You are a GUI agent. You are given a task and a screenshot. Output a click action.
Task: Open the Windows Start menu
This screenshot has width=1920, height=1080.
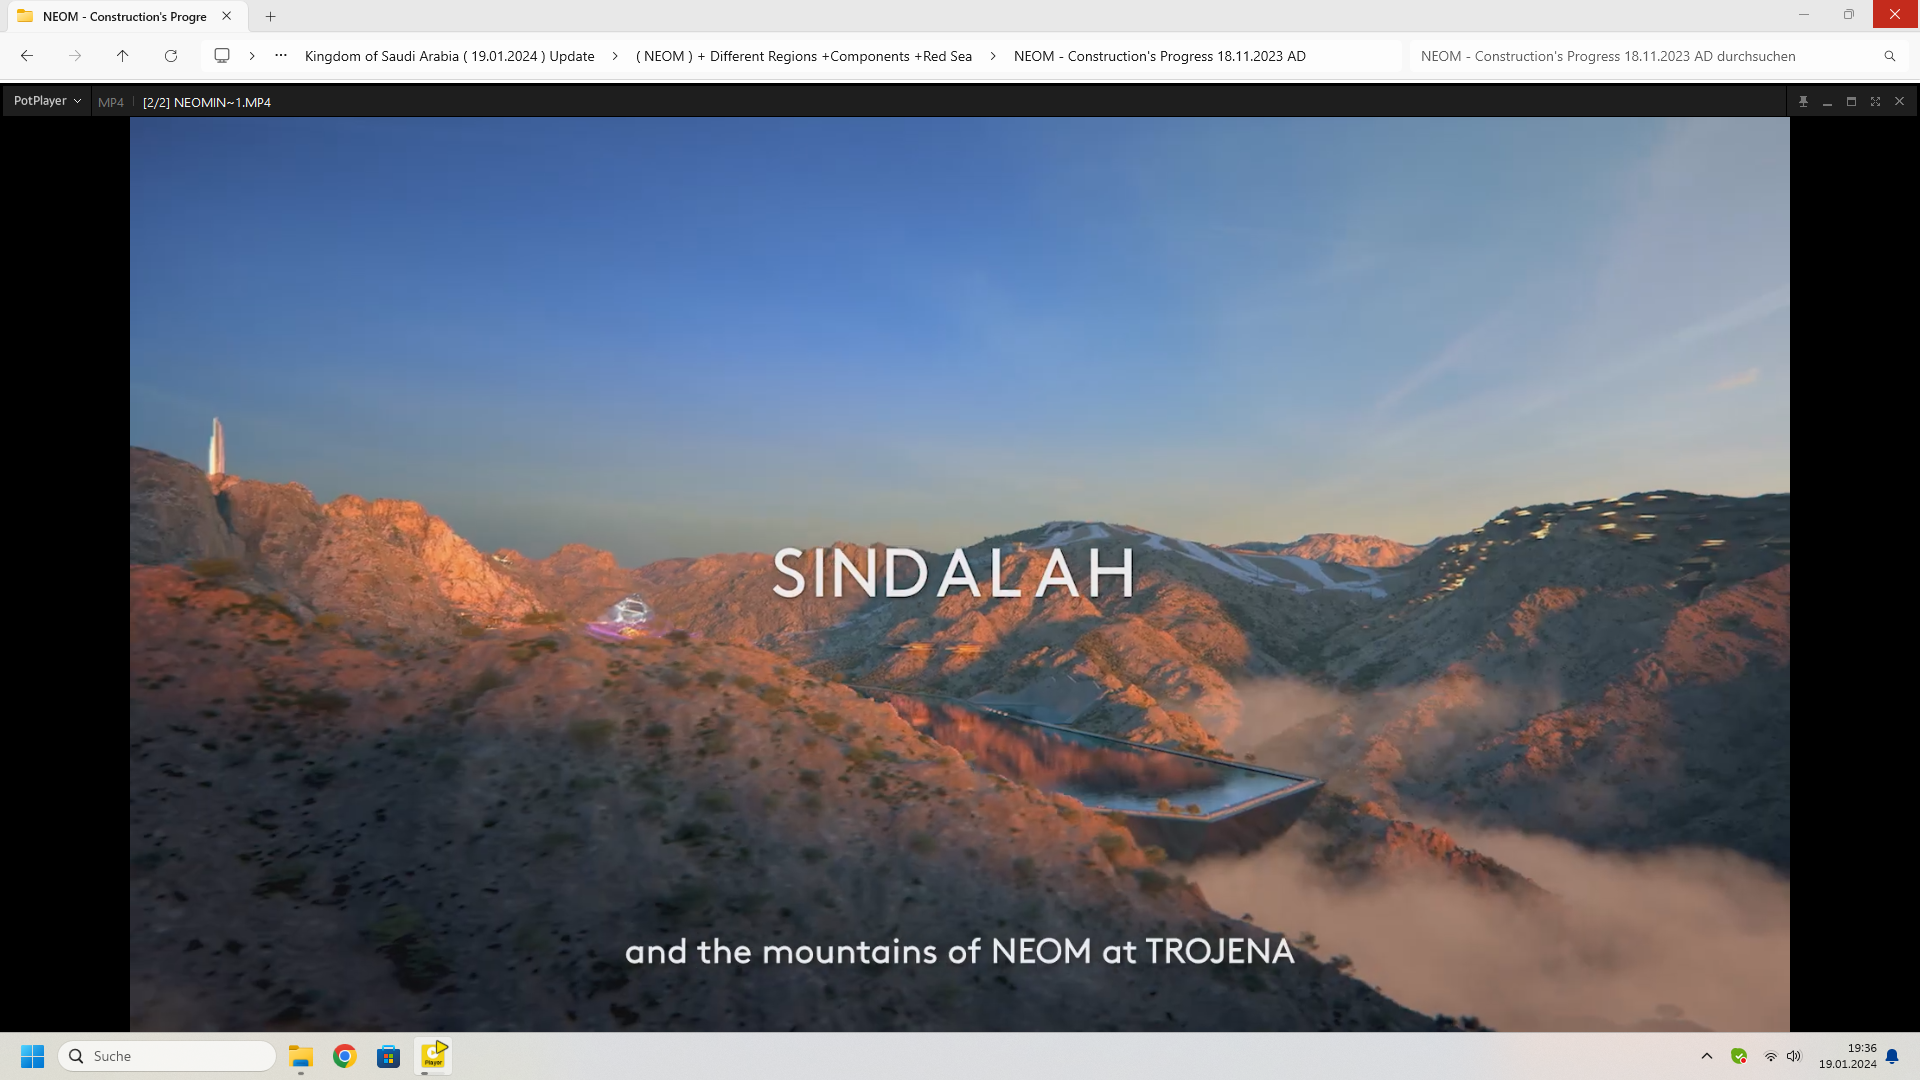[33, 1056]
